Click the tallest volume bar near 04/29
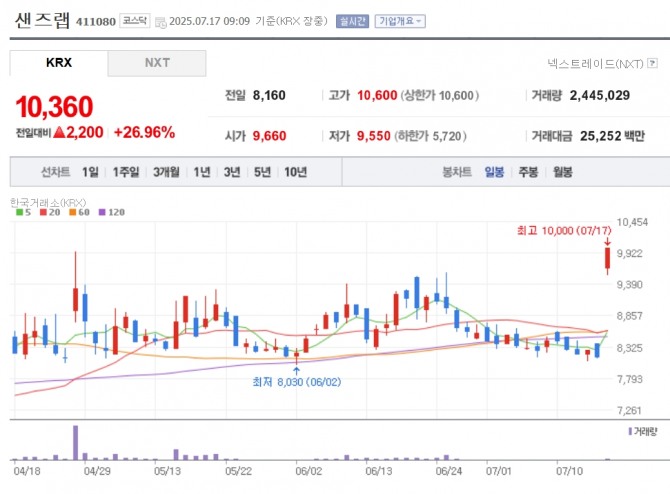The height and width of the screenshot is (494, 670). click(x=75, y=441)
